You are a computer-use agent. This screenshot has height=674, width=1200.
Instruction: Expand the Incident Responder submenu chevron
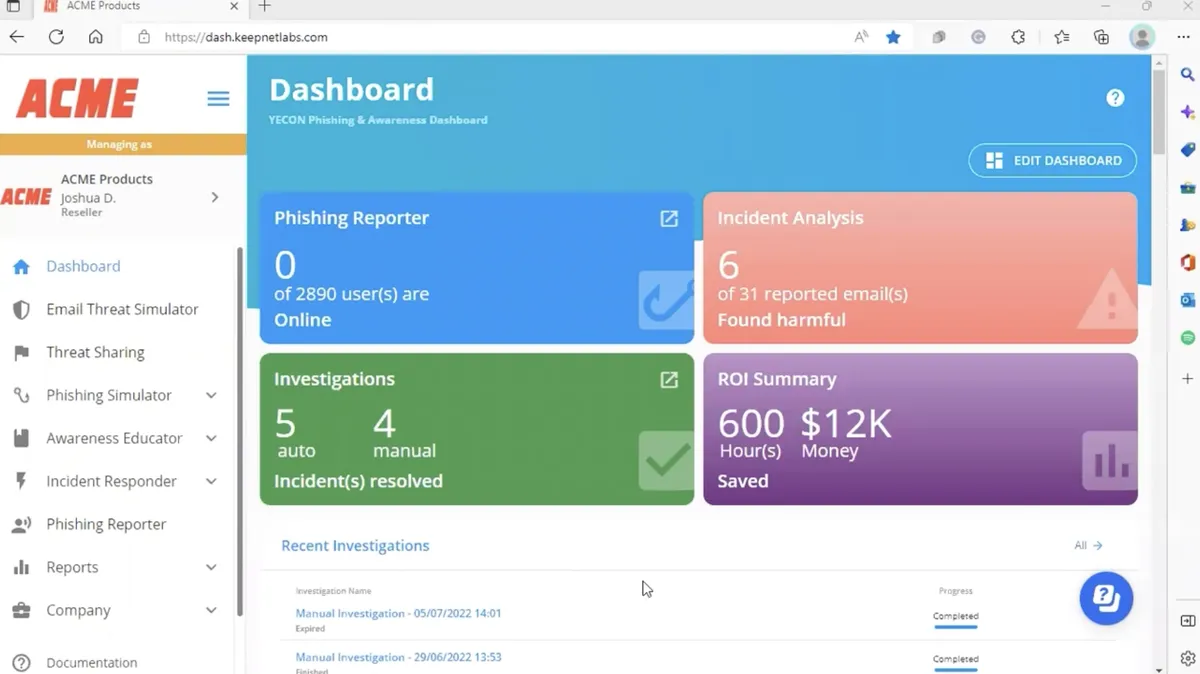point(211,482)
